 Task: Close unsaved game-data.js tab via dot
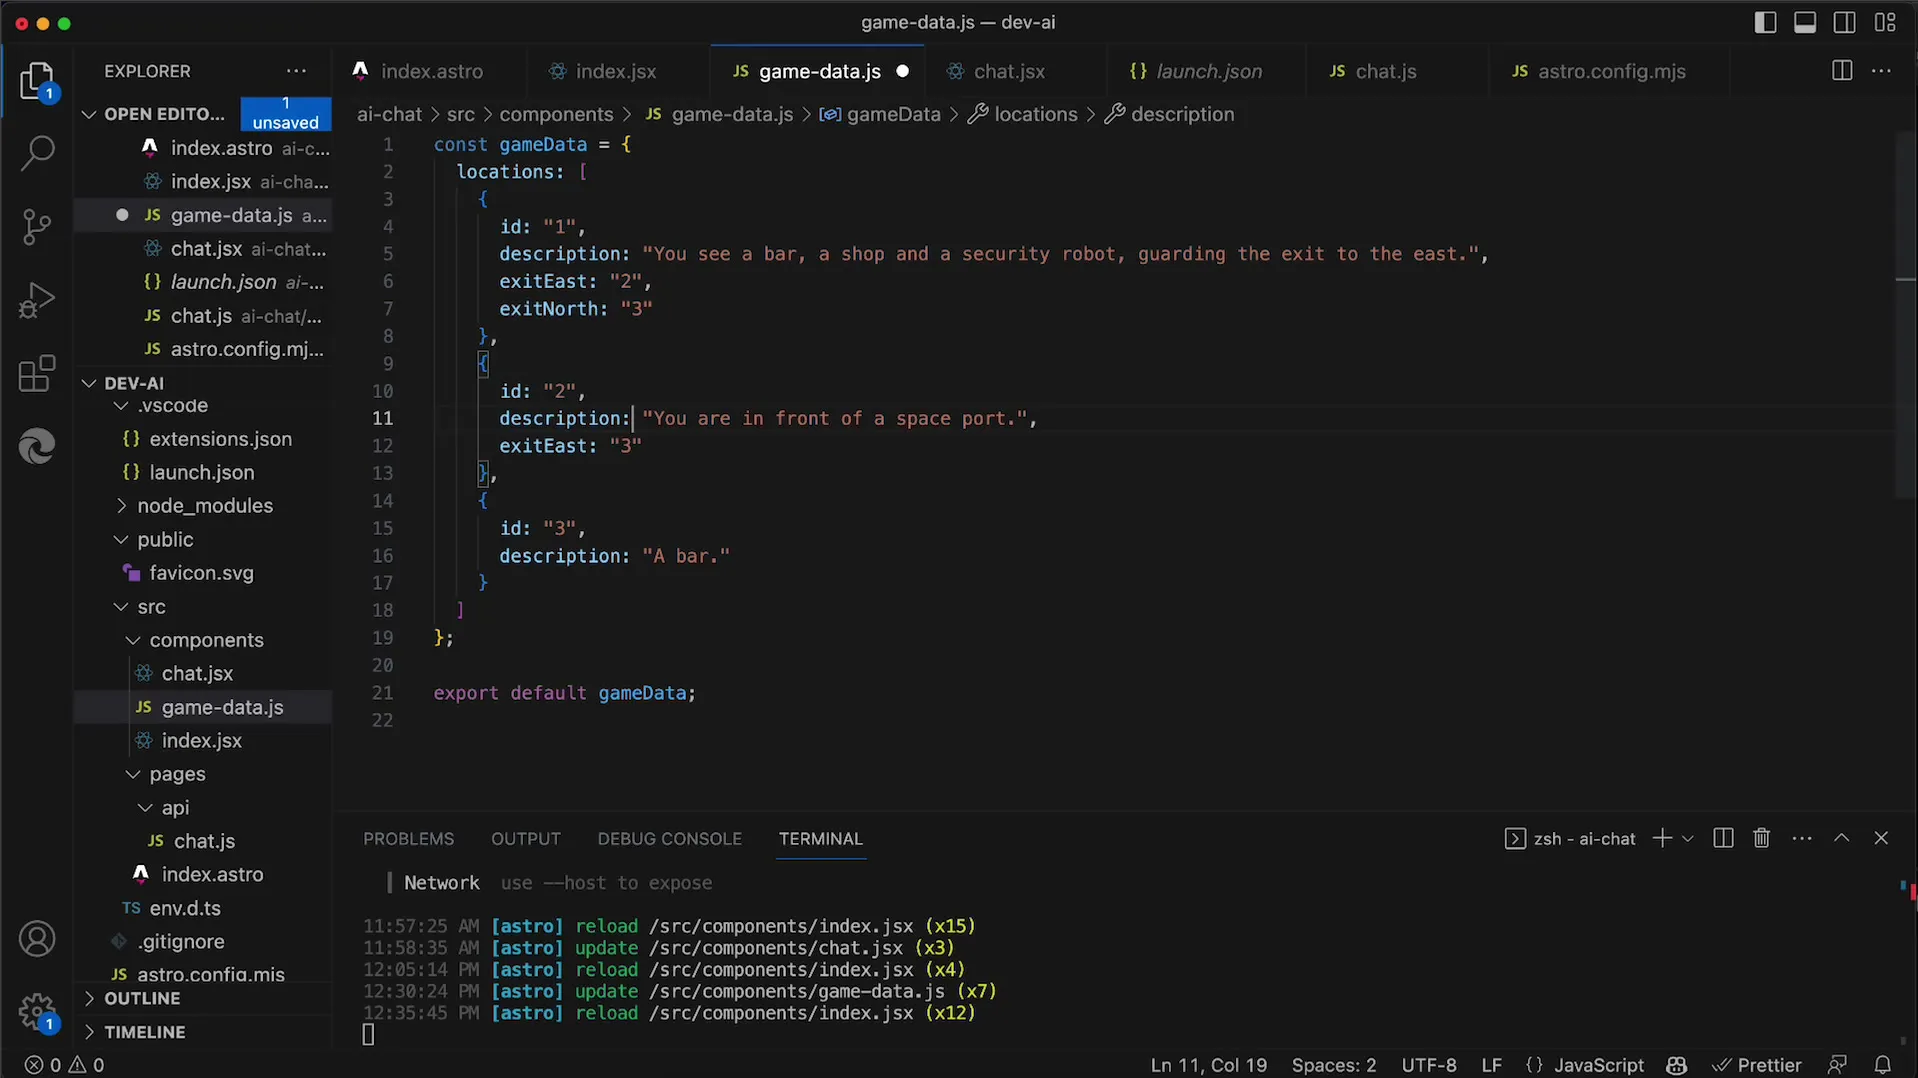pyautogui.click(x=902, y=71)
